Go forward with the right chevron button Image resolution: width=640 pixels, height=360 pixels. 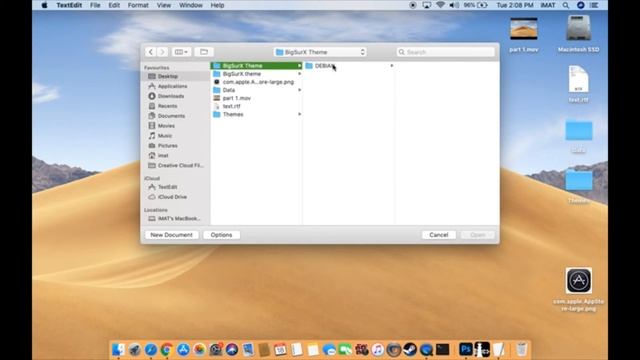(x=162, y=52)
